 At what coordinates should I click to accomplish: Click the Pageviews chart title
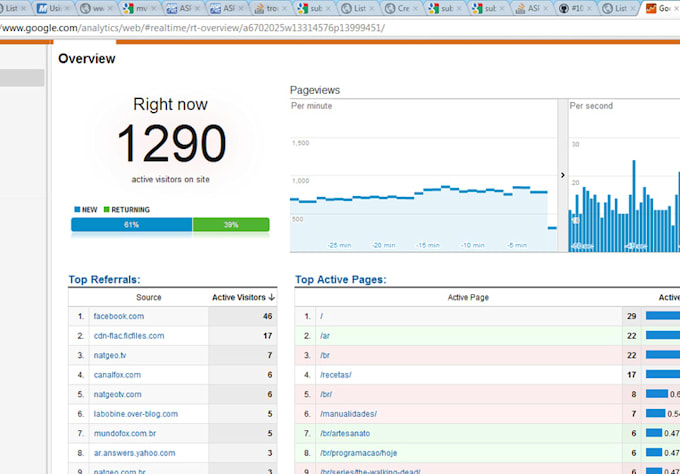point(315,90)
